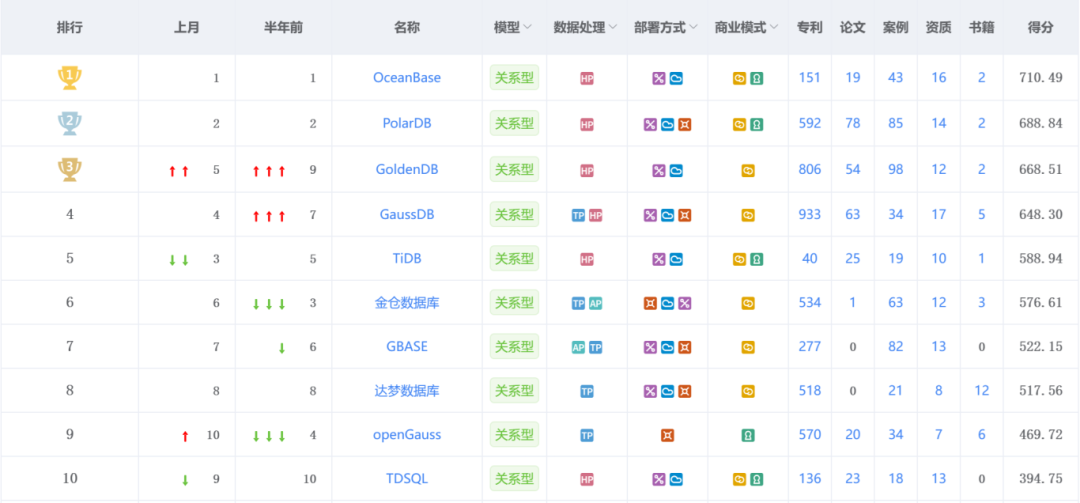Image resolution: width=1080 pixels, height=503 pixels.
Task: Click the 排行 column header
Action: [70, 28]
